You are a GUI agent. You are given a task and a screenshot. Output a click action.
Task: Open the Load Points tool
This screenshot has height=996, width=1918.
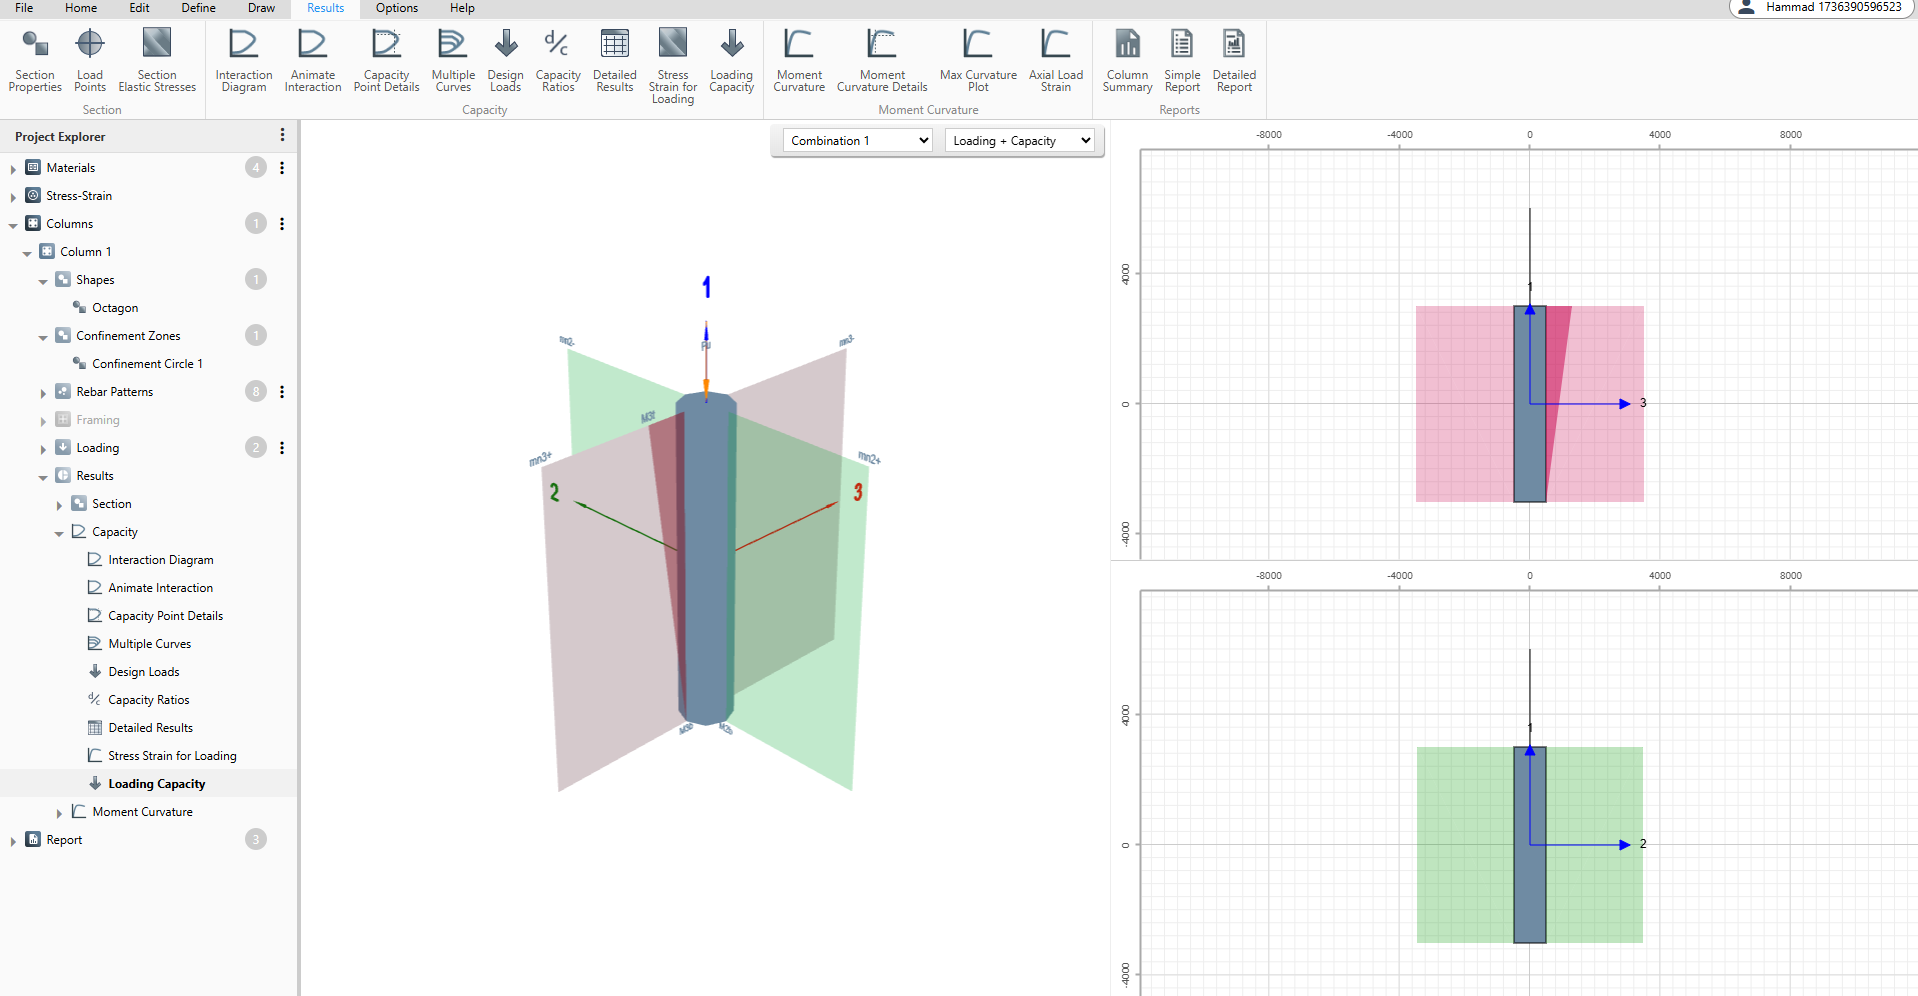coord(89,60)
